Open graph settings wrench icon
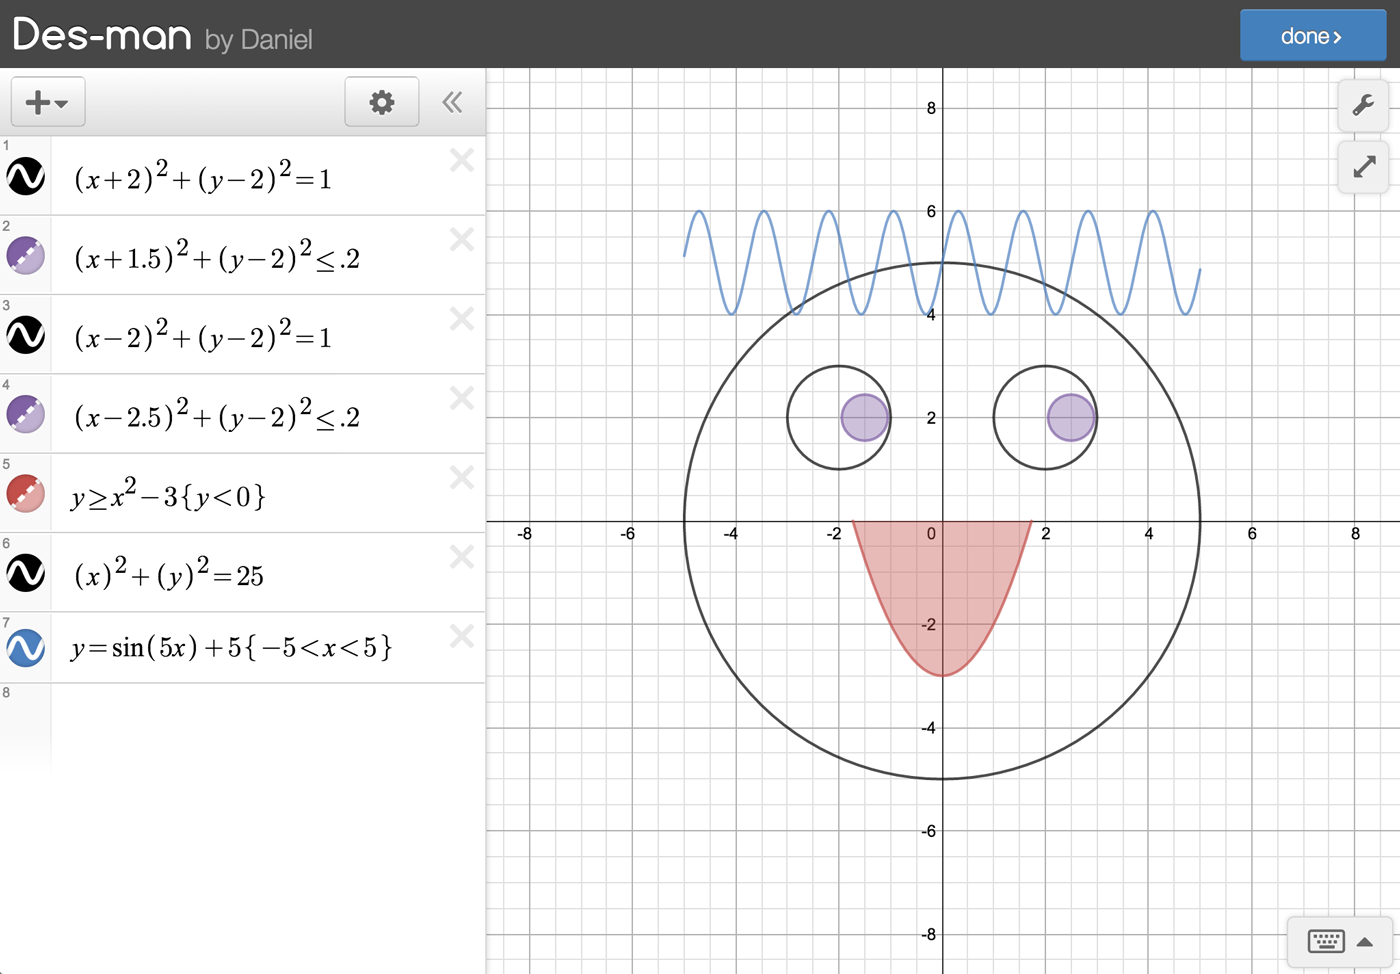The width and height of the screenshot is (1400, 974). click(x=1363, y=105)
